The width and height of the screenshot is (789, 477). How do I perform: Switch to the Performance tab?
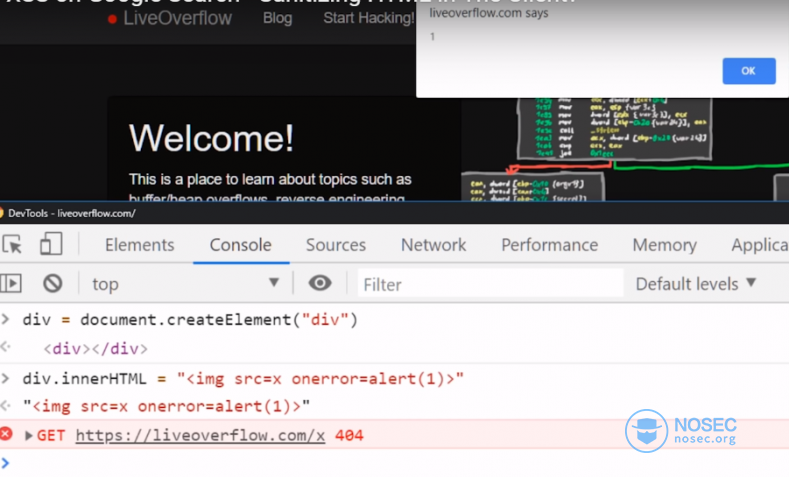pos(549,245)
